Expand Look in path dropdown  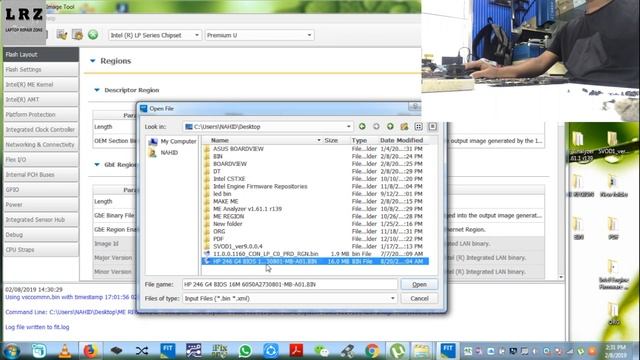(348, 127)
